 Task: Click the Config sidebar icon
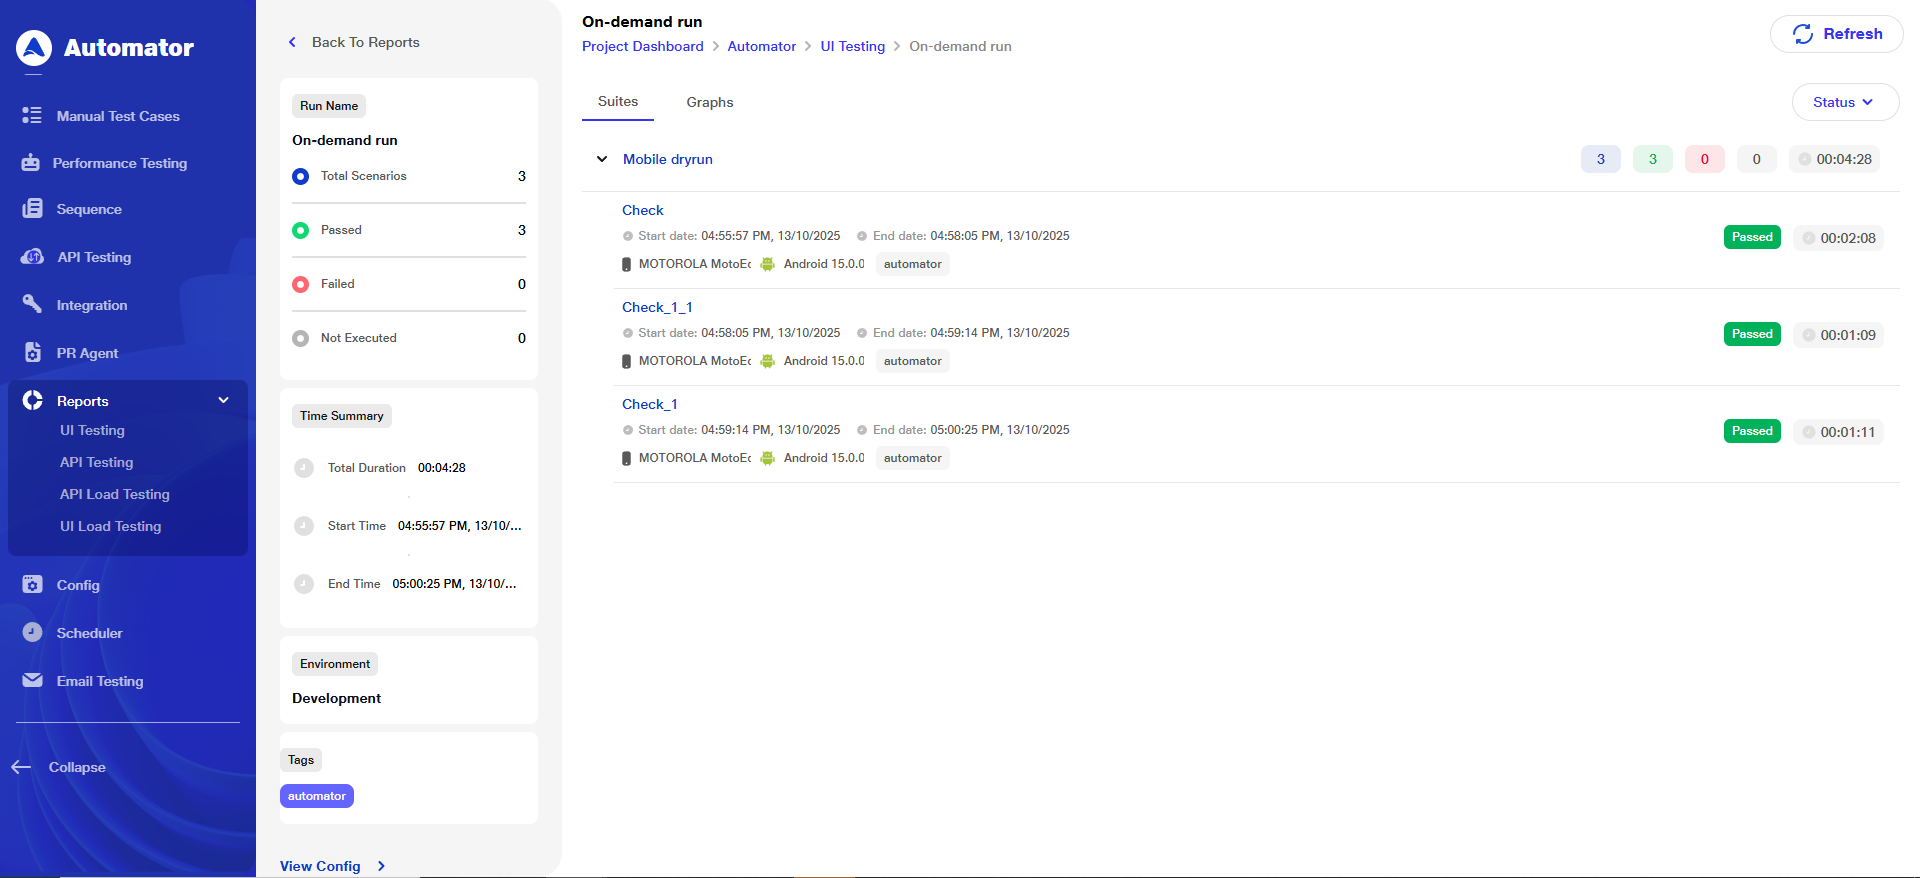coord(32,584)
